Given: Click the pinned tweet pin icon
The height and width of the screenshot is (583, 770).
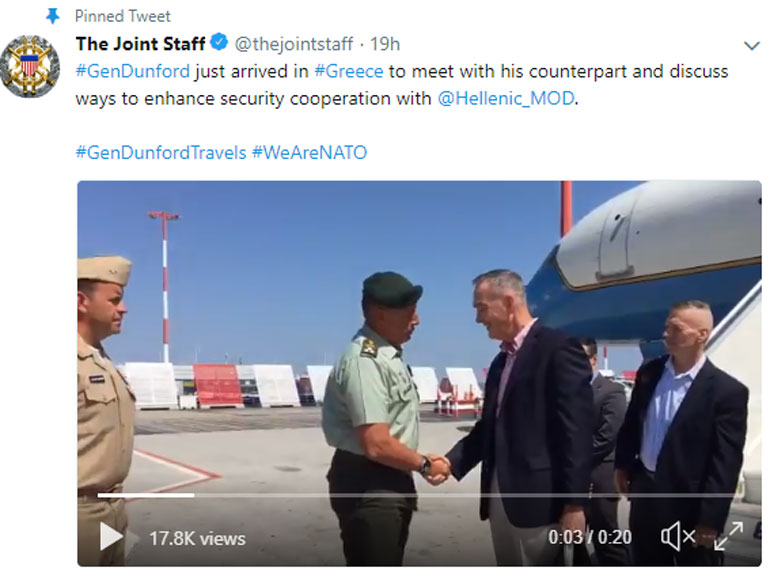Looking at the screenshot, I should (x=52, y=17).
